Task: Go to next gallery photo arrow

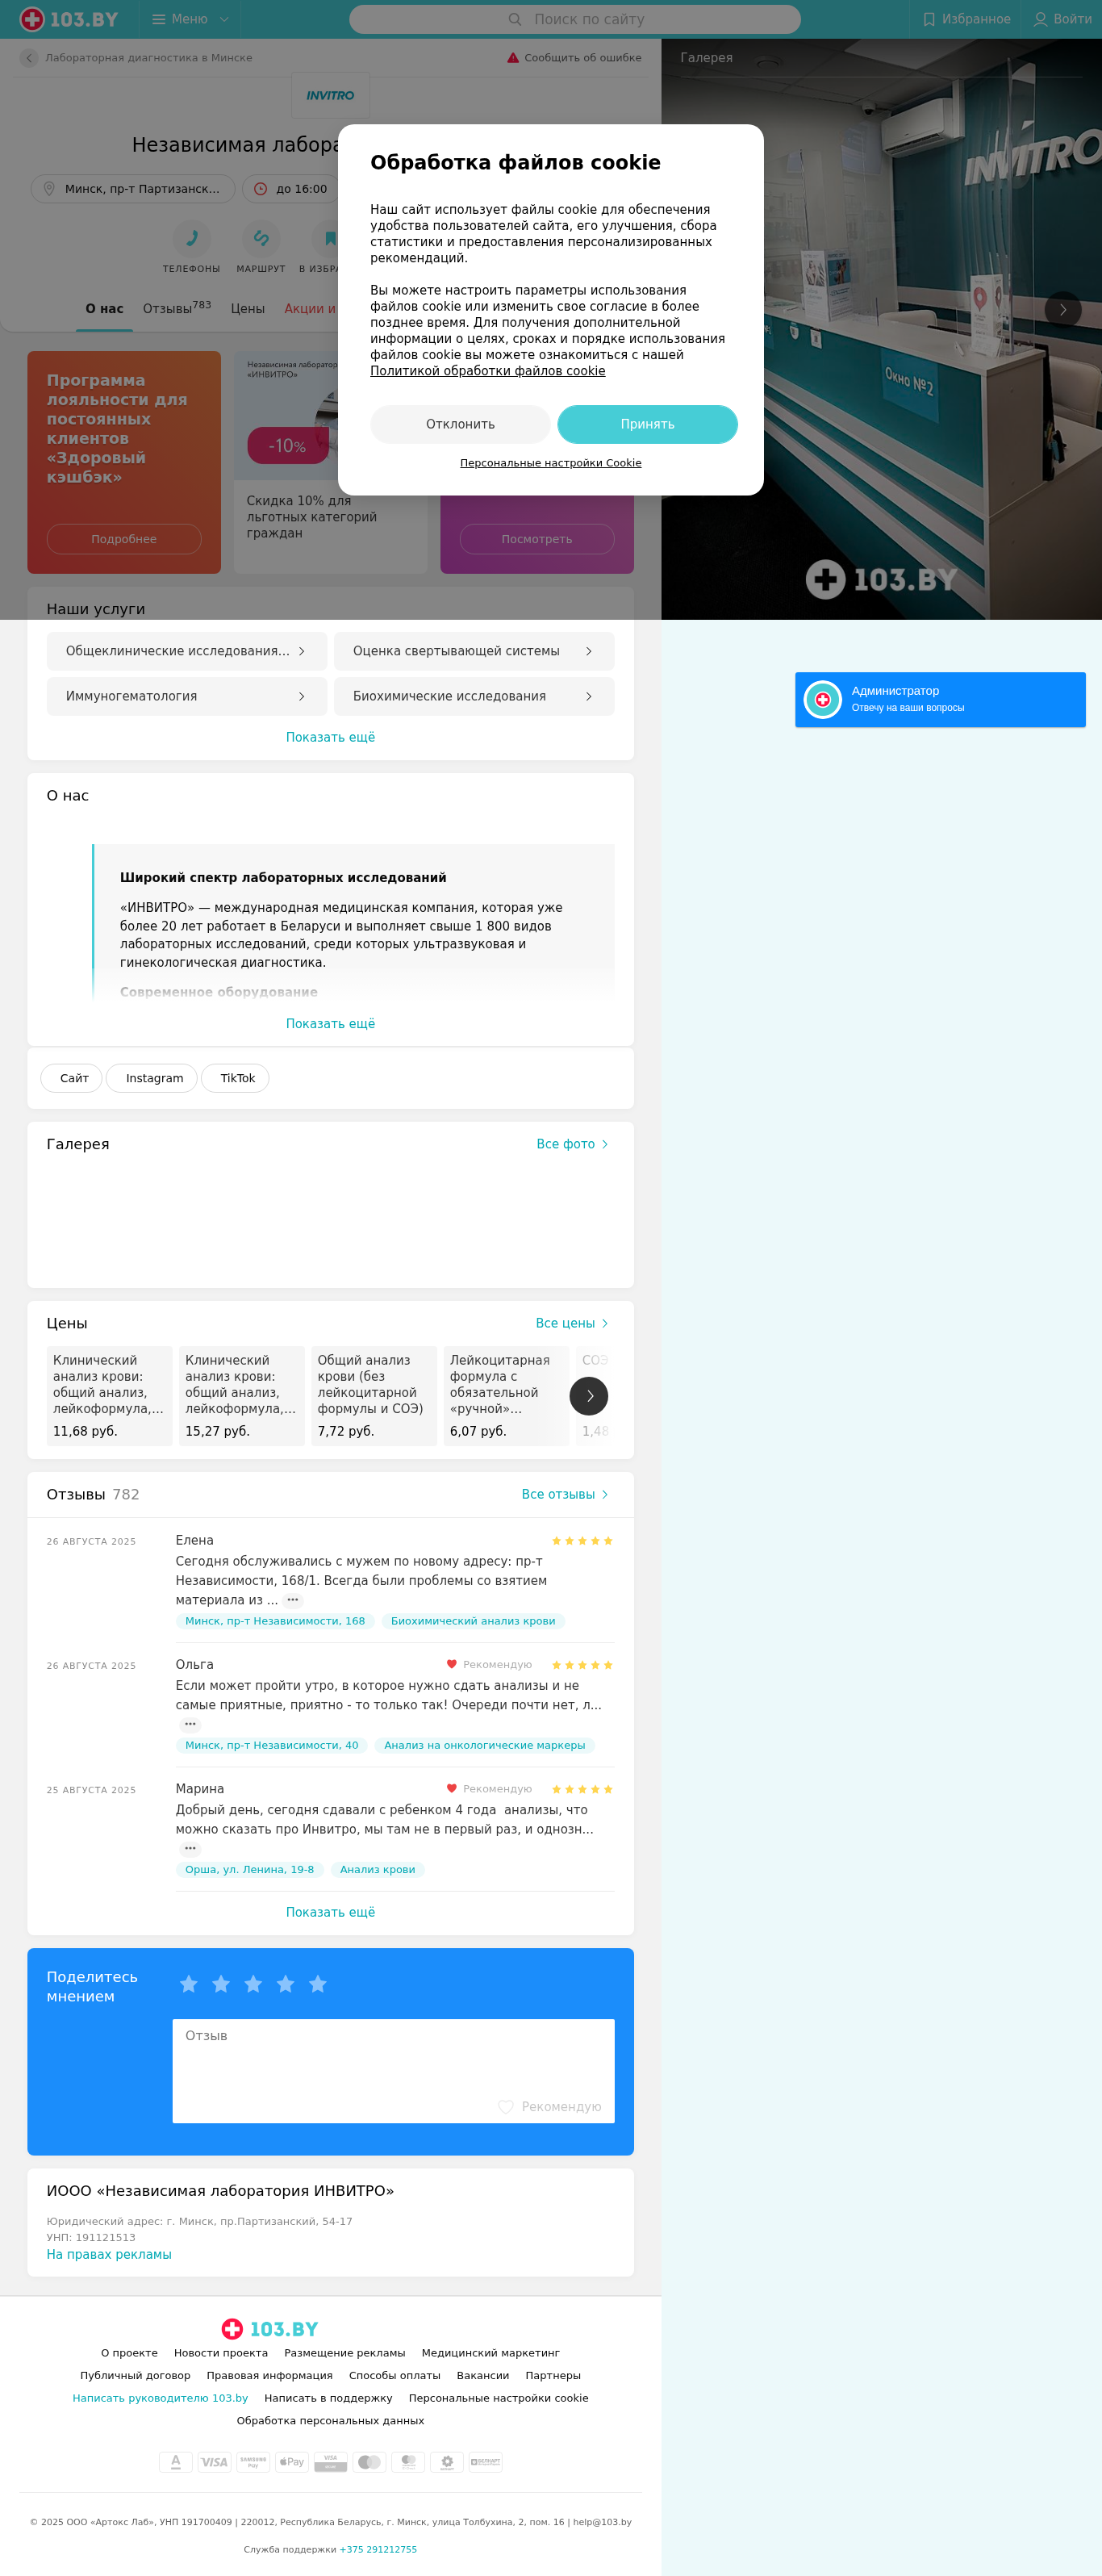Action: [1063, 310]
